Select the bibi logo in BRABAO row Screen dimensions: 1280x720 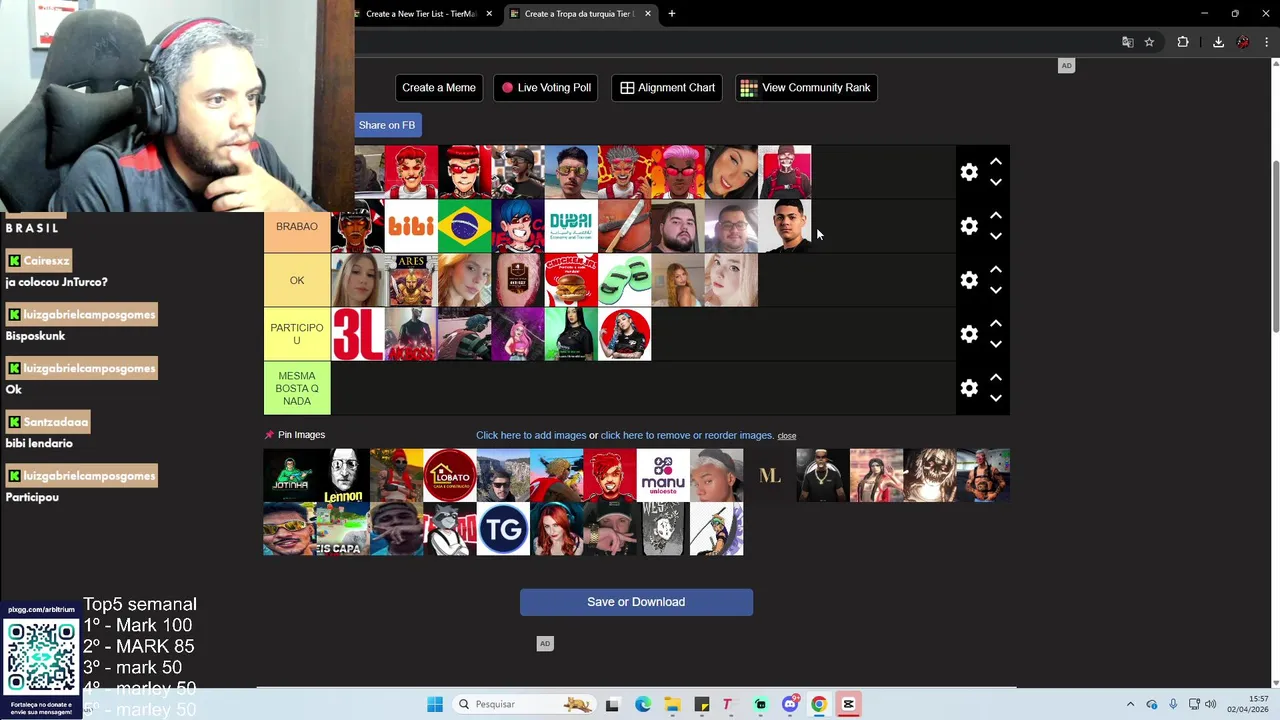click(x=411, y=226)
